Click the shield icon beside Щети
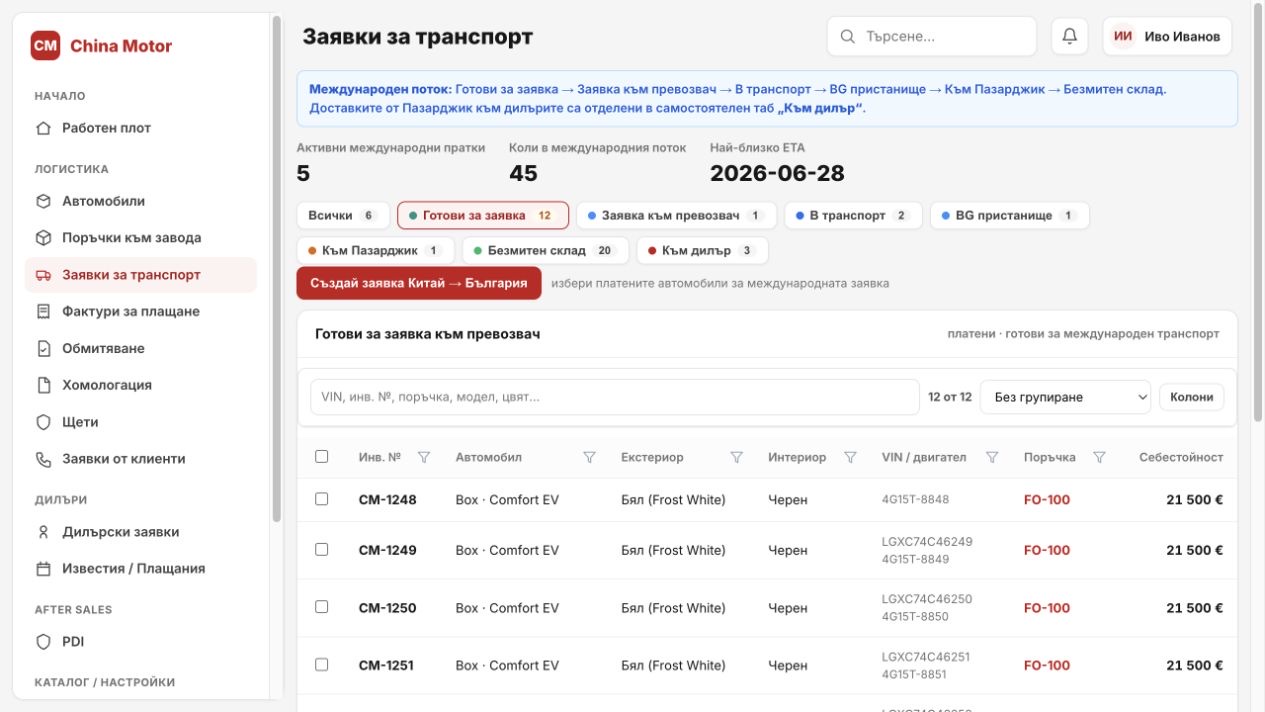The height and width of the screenshot is (712, 1265). point(43,422)
